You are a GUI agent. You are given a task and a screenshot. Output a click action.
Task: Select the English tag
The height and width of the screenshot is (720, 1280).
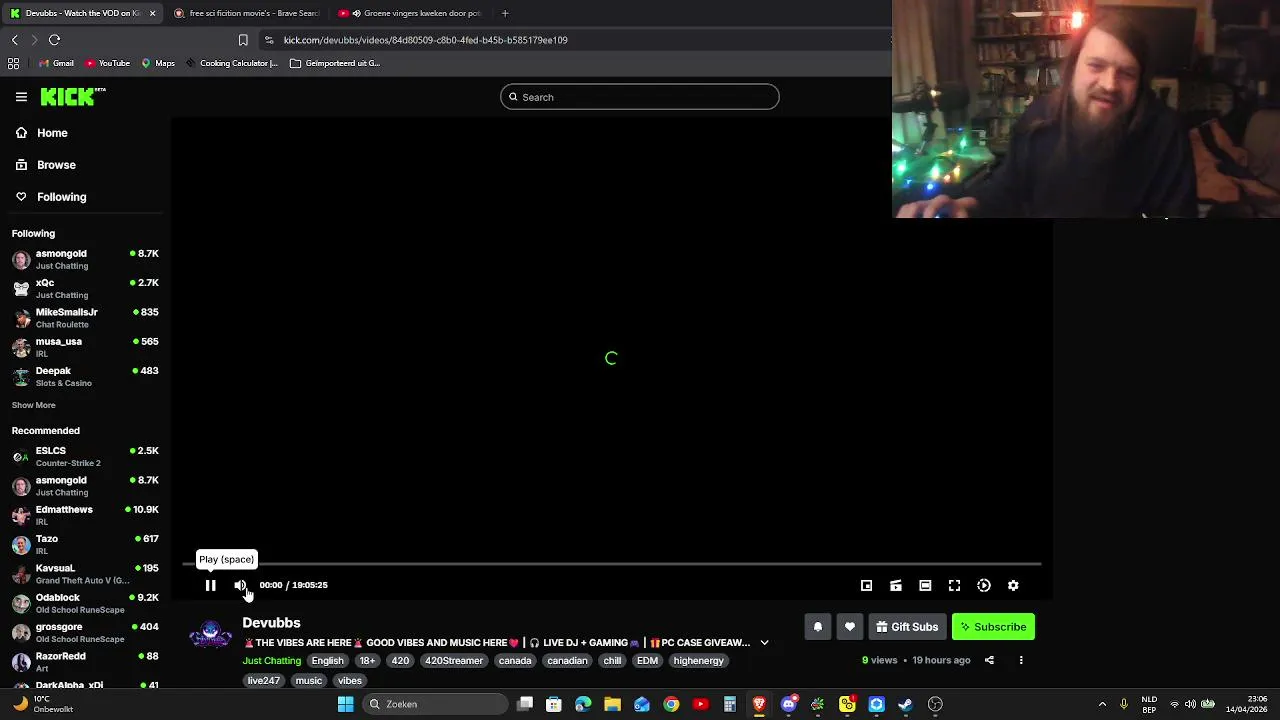point(327,661)
